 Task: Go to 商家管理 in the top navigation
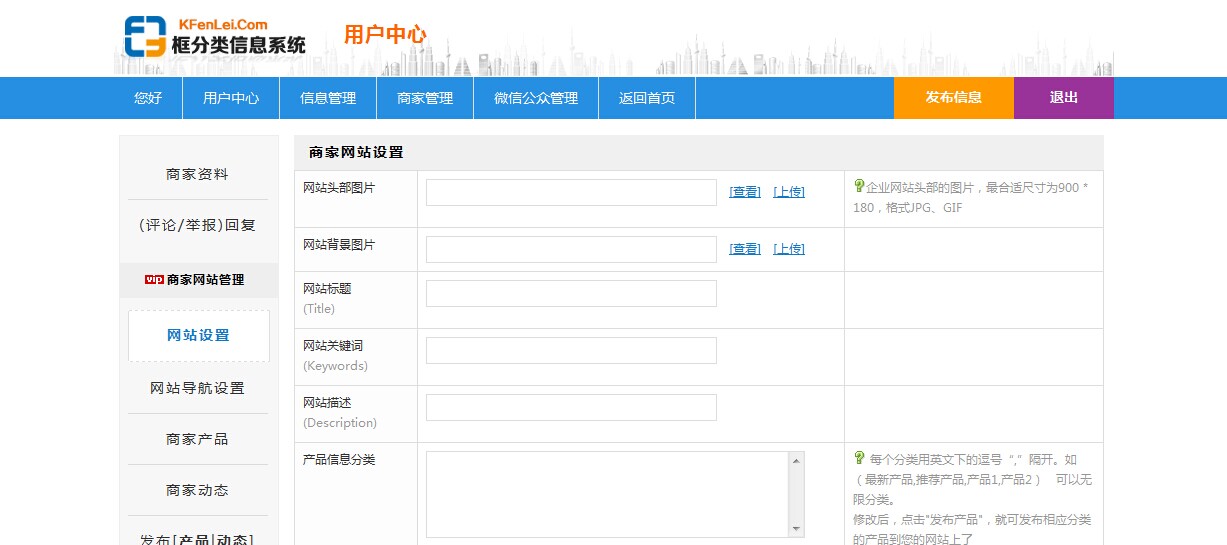(425, 98)
